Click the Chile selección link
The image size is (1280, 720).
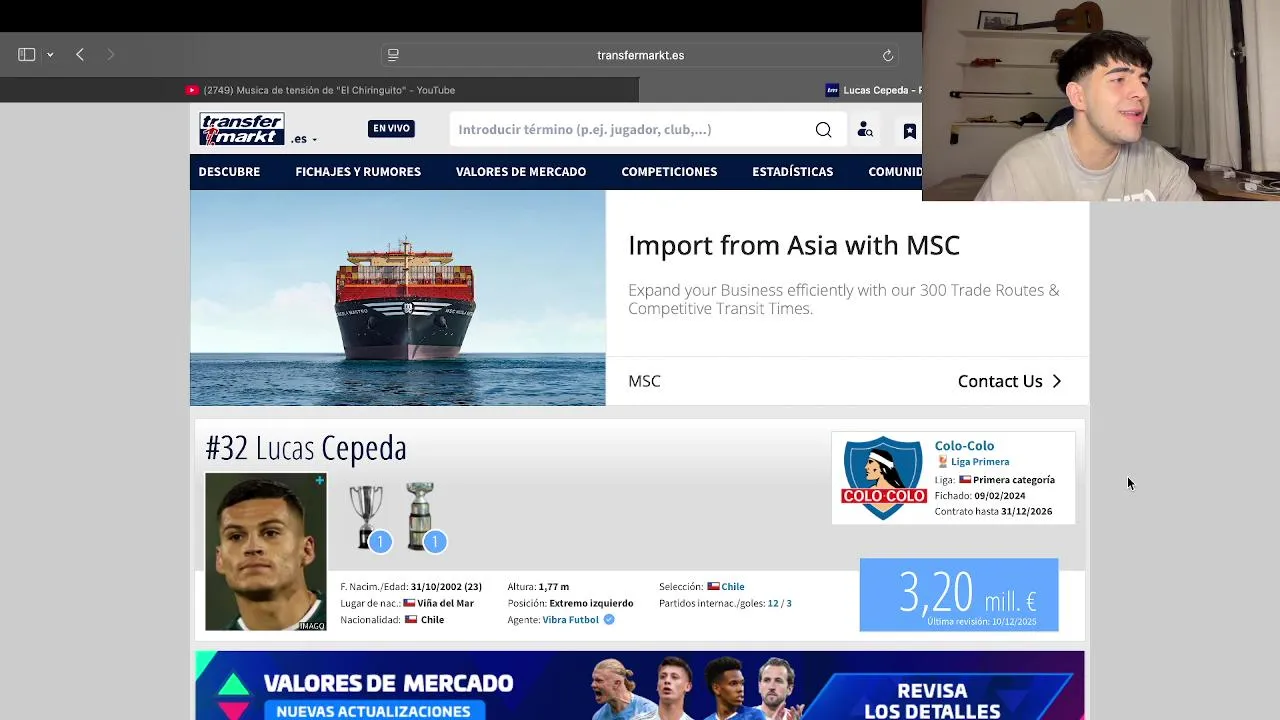(x=733, y=587)
